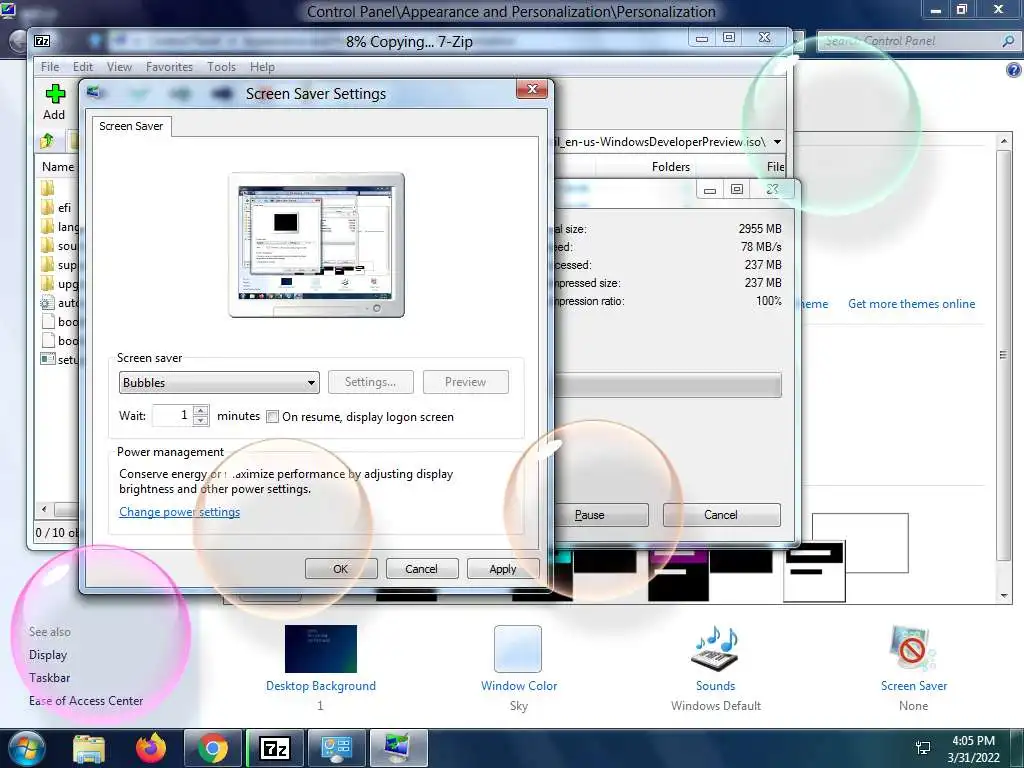
Task: Open the taskbar clock and date
Action: 973,749
